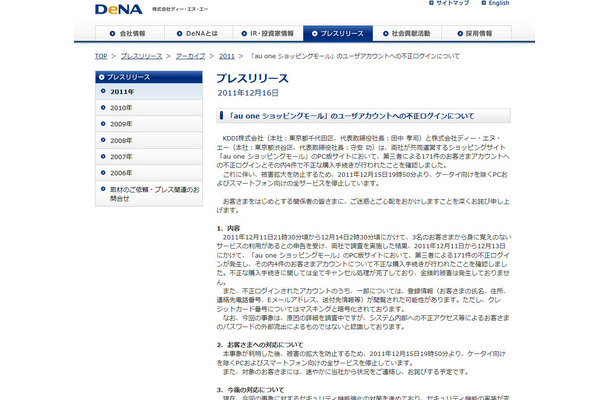Click the サイトマップ icon link
Viewport: 610px width, 400px height.
point(449,3)
